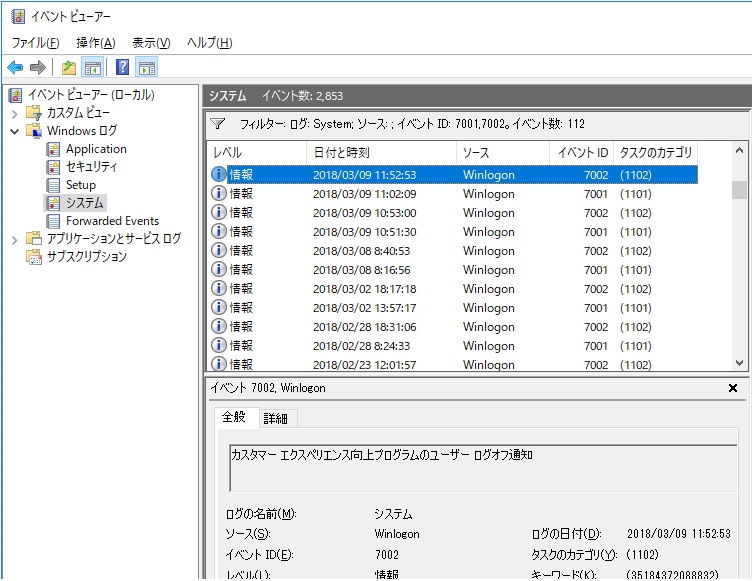Sort by the ソース column header

tap(503, 153)
